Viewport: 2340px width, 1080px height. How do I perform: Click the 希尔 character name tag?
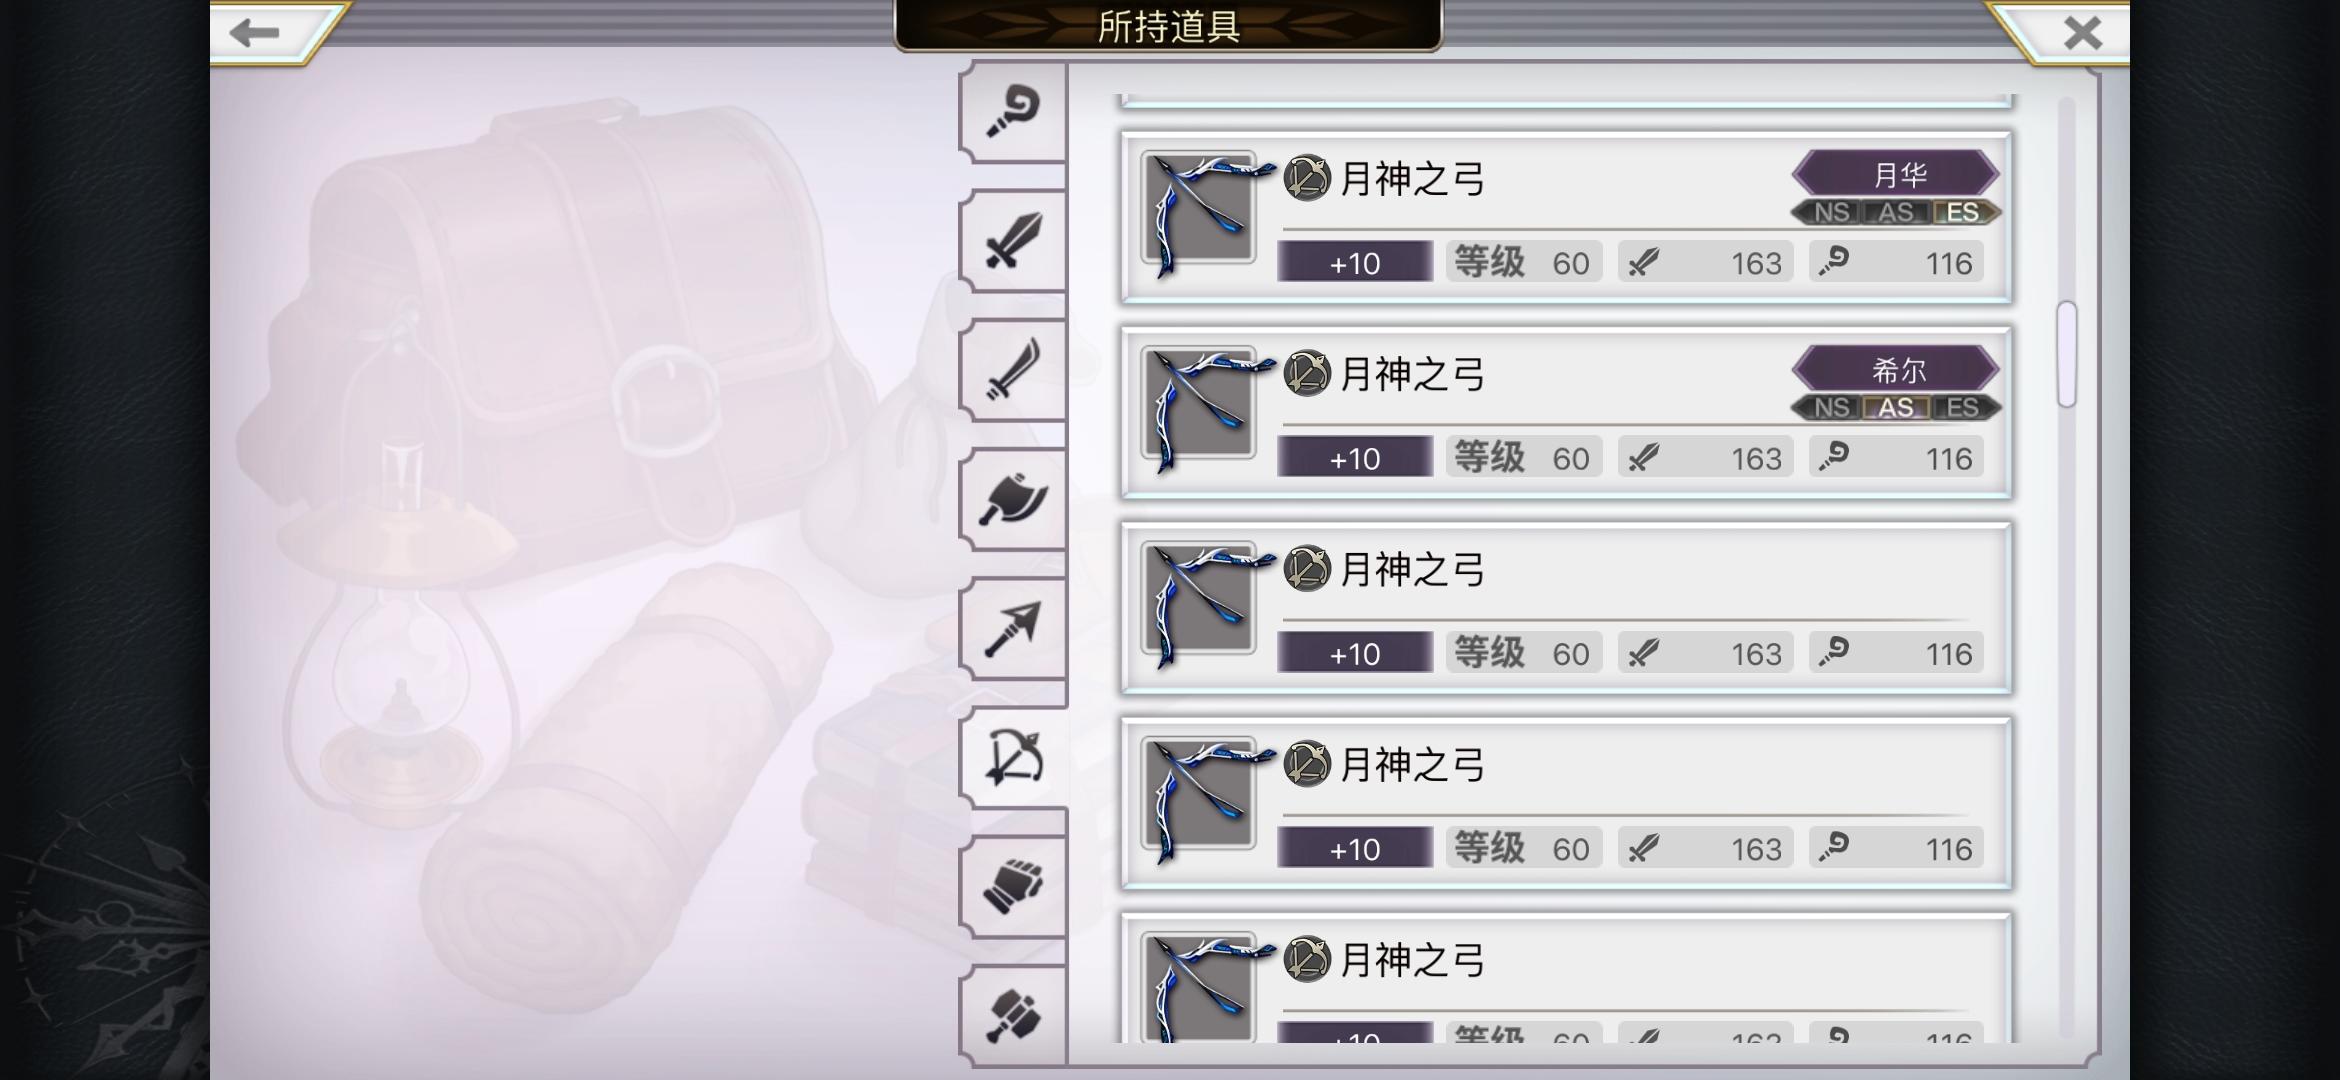(x=1896, y=370)
